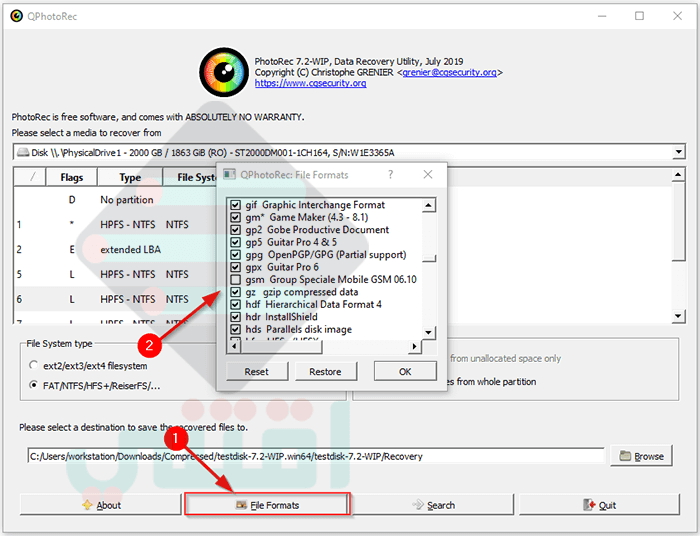
Task: Click the recovery destination path field
Action: [x=316, y=456]
